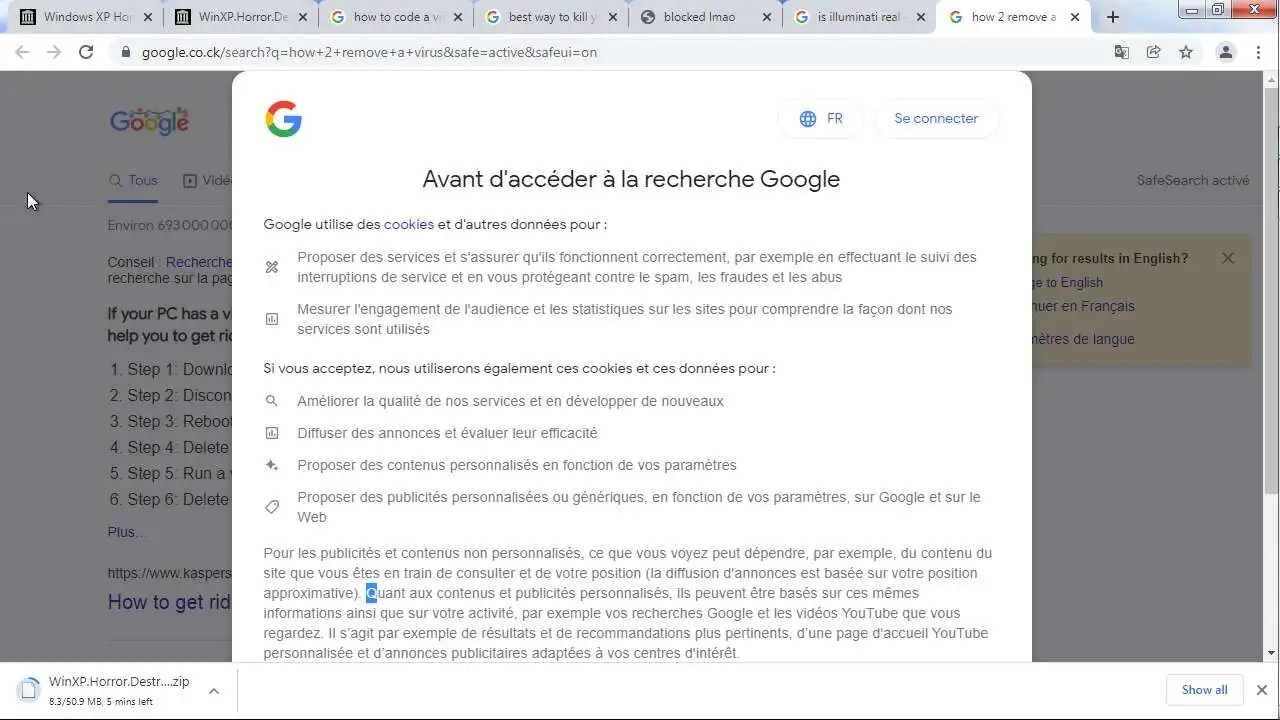This screenshot has height=720, width=1280.
Task: Click the address bar URL
Action: (369, 52)
